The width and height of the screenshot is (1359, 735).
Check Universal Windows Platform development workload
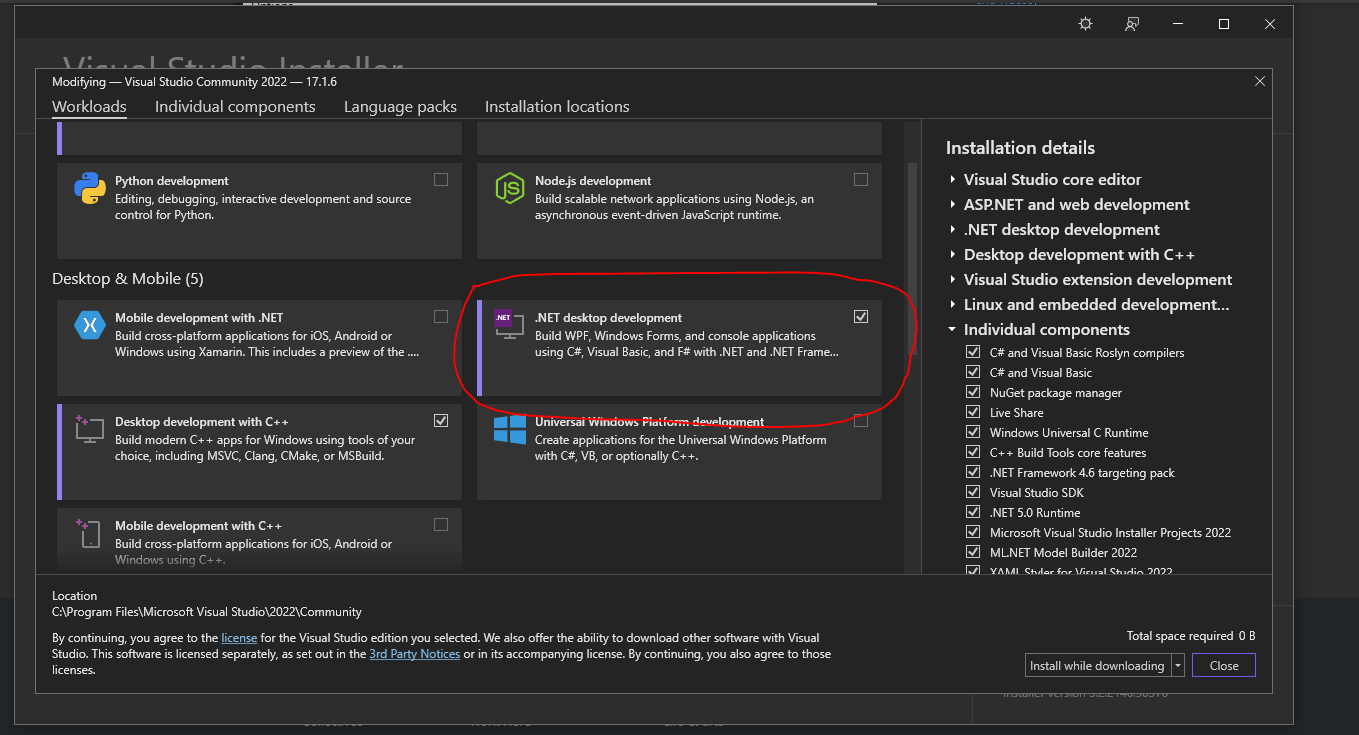tap(861, 421)
